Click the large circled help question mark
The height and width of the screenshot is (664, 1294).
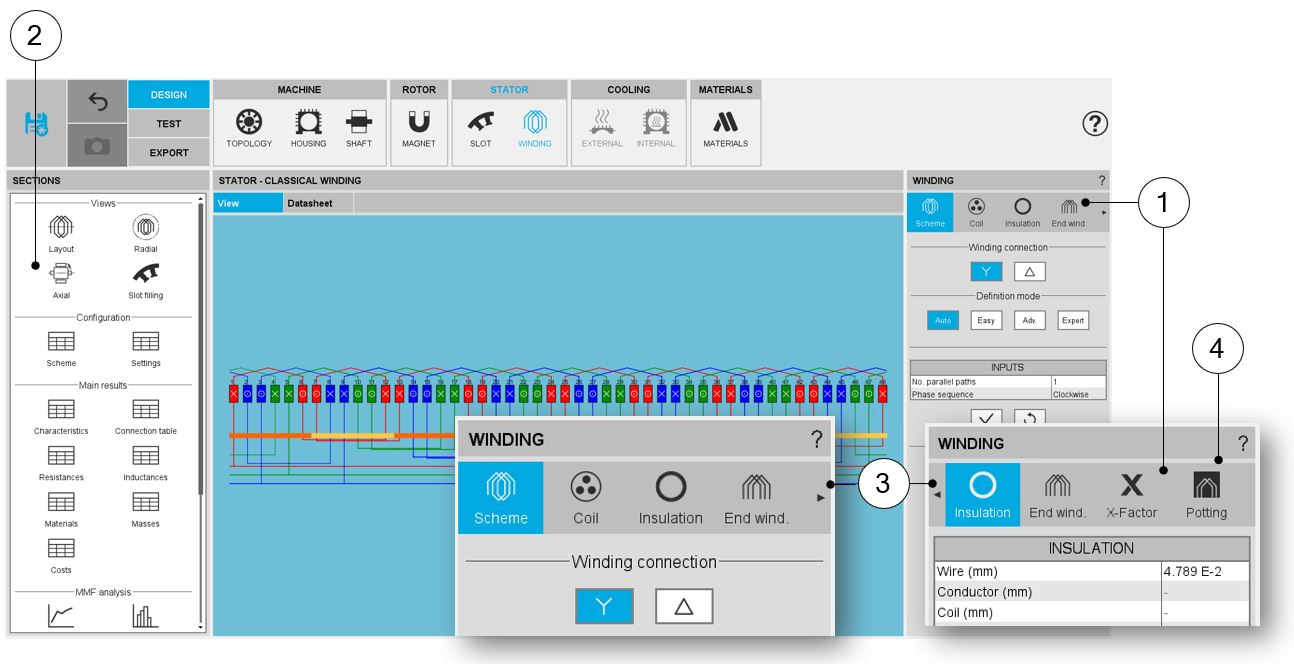(1095, 124)
